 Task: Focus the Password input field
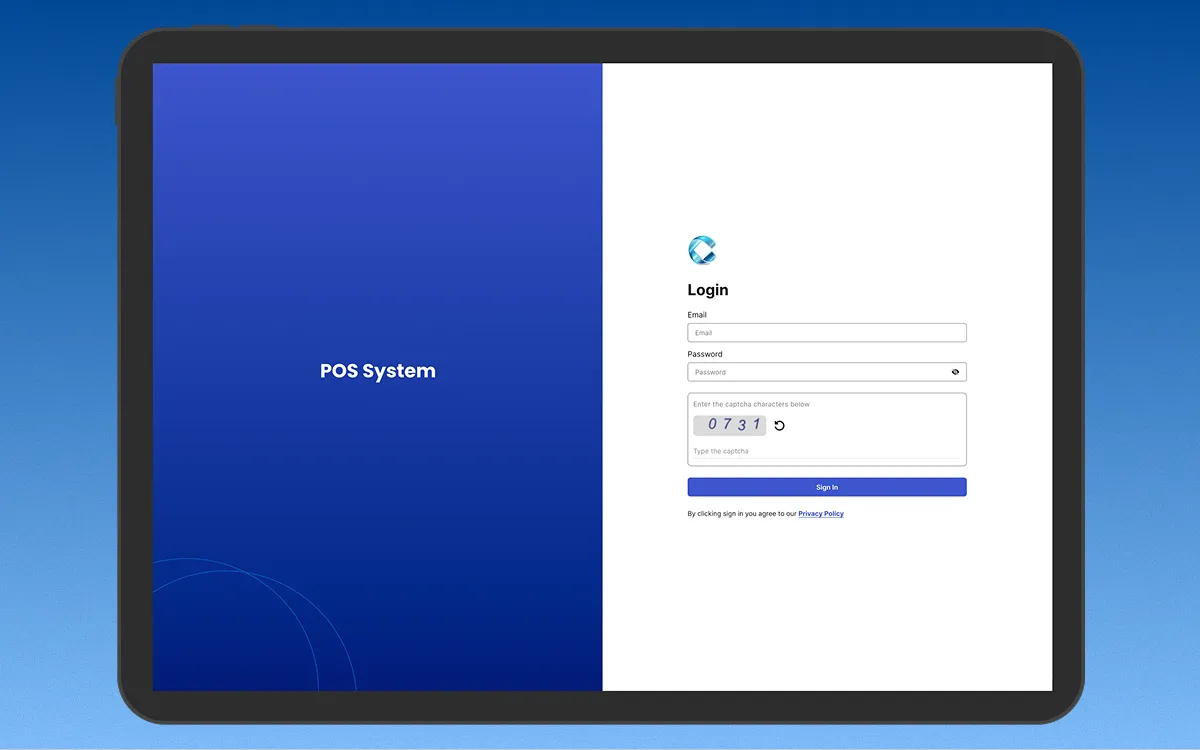point(827,372)
